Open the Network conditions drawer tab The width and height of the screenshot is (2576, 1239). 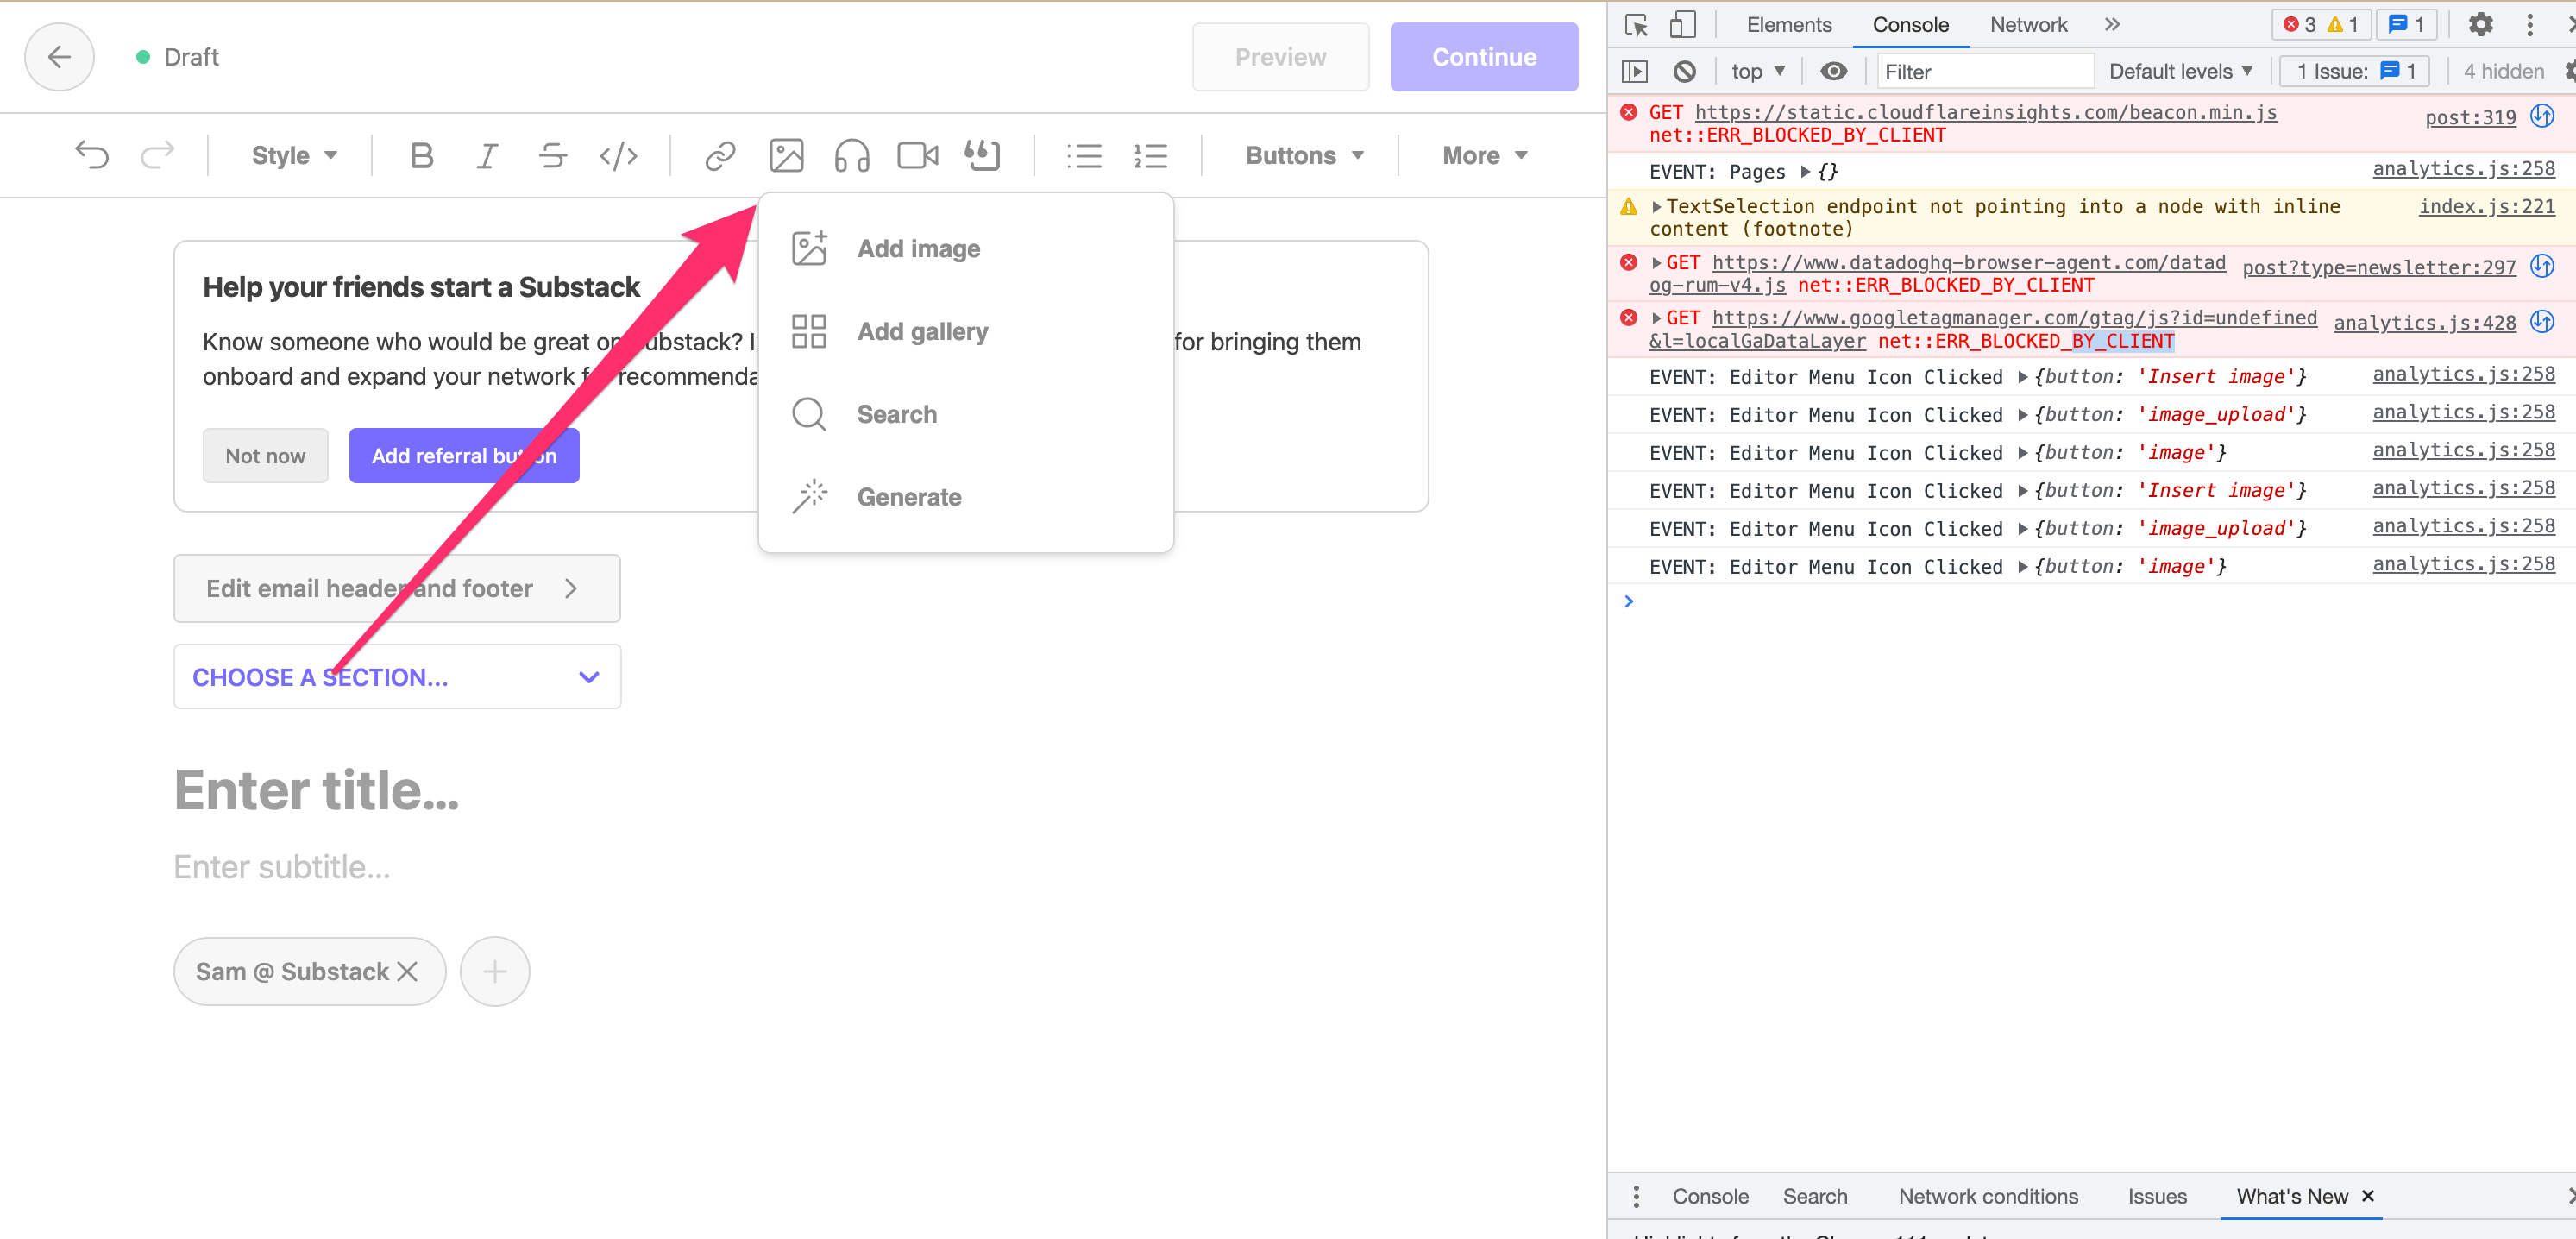(x=1988, y=1196)
